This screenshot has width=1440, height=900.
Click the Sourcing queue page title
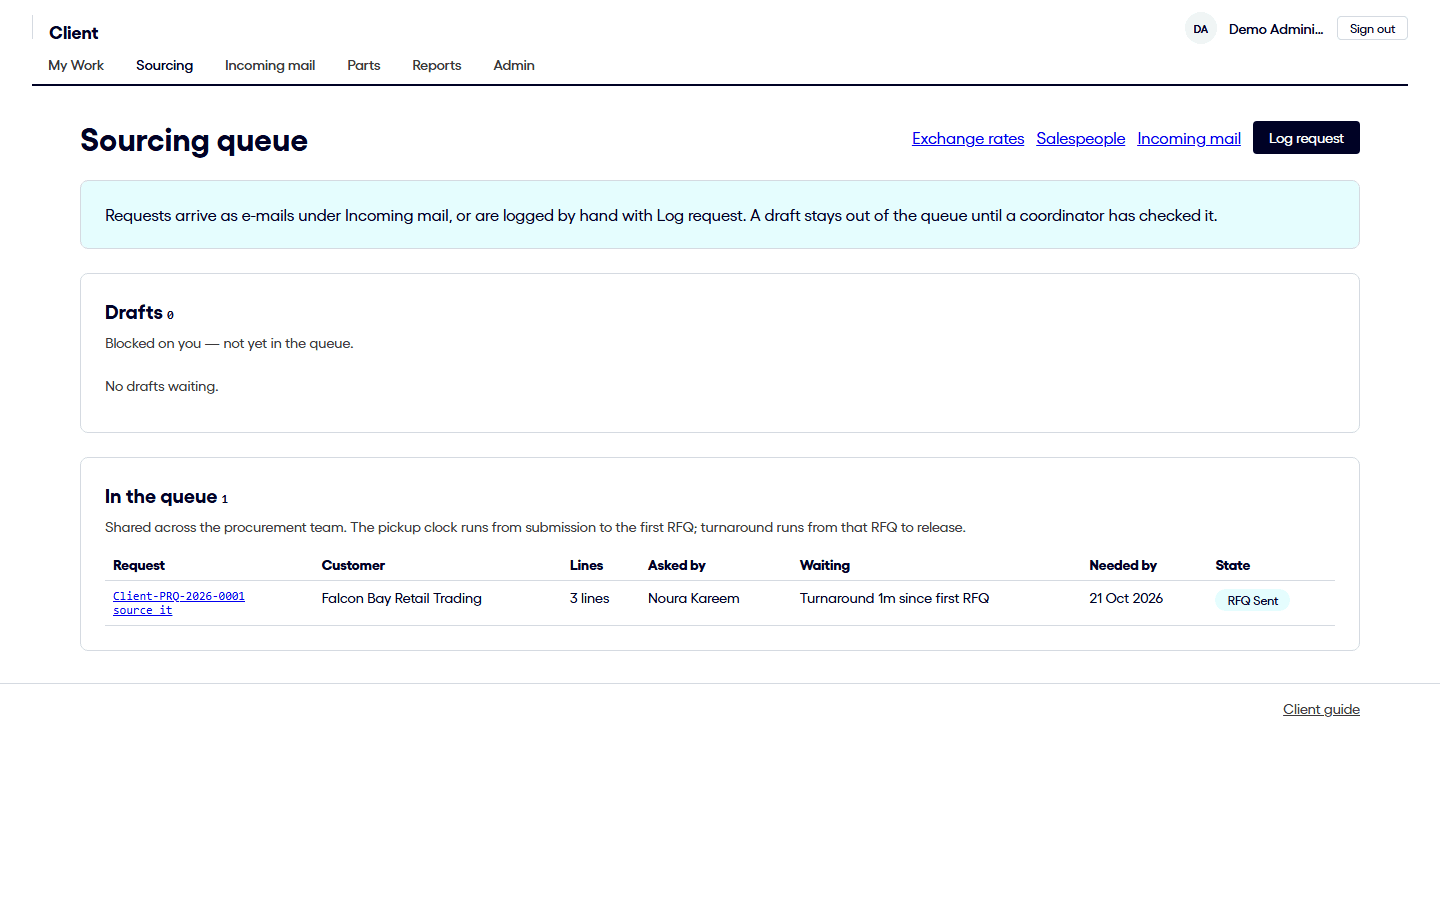[194, 140]
